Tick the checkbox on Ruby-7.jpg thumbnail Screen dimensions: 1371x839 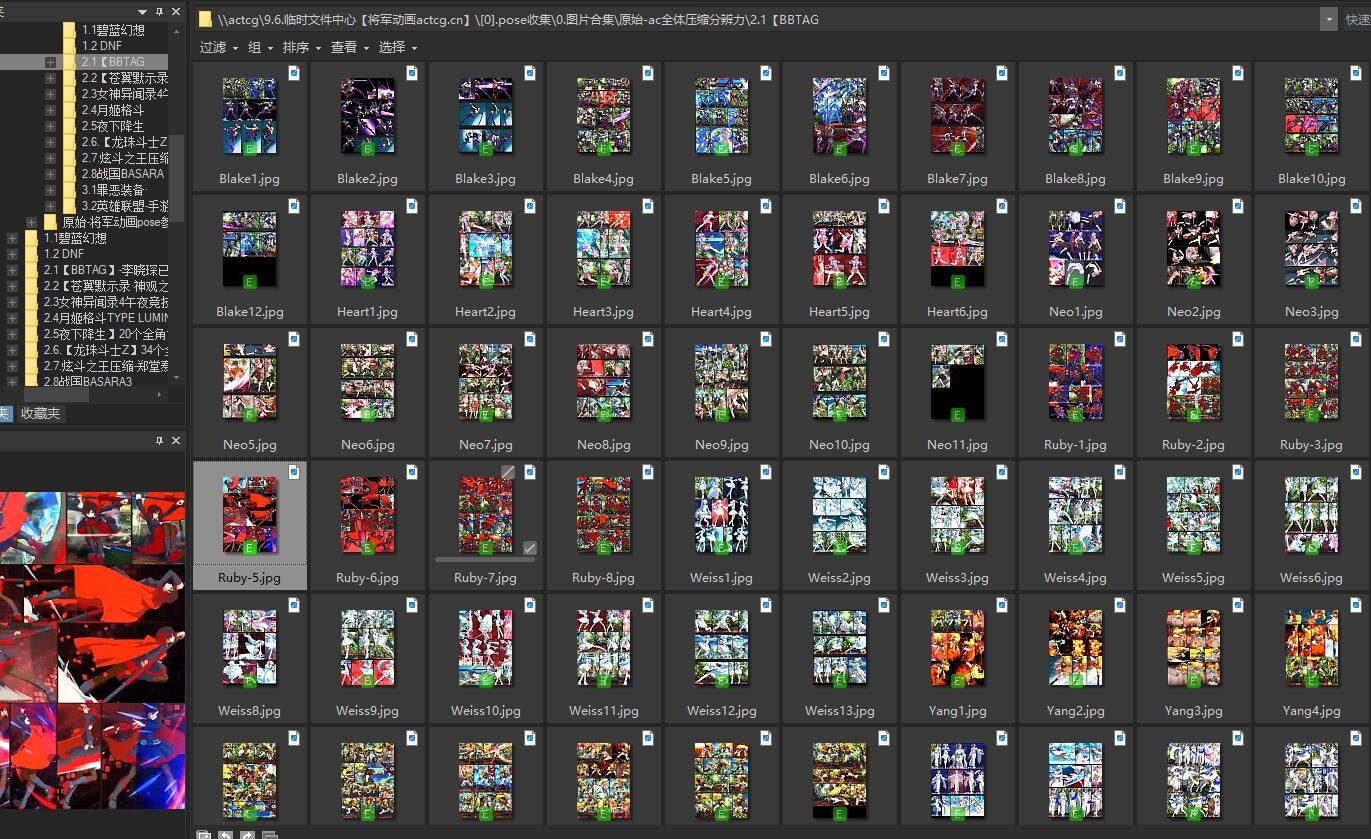[x=530, y=548]
